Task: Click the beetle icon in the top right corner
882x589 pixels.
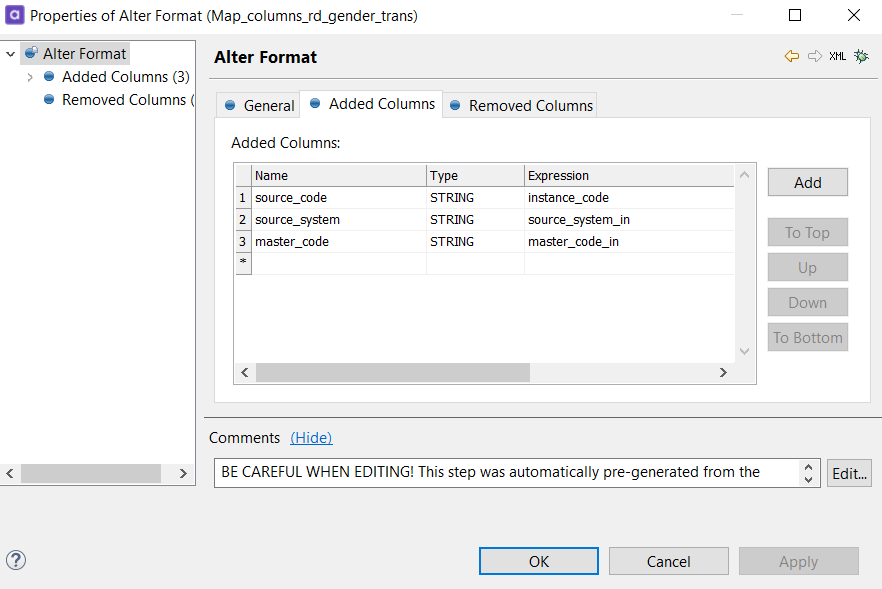Action: 860,58
